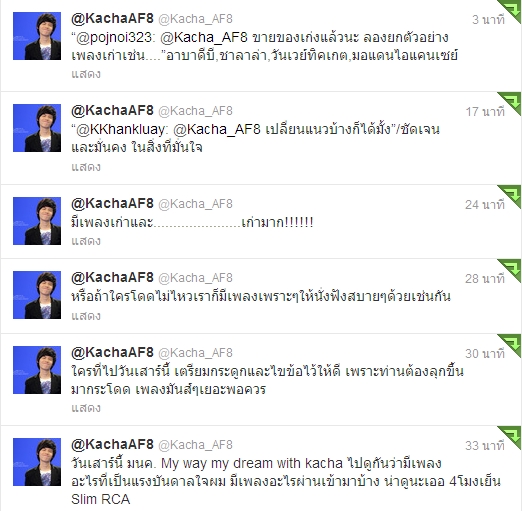Open the @KKhankluay mention link
Image resolution: width=522 pixels, height=511 pixels.
point(121,130)
